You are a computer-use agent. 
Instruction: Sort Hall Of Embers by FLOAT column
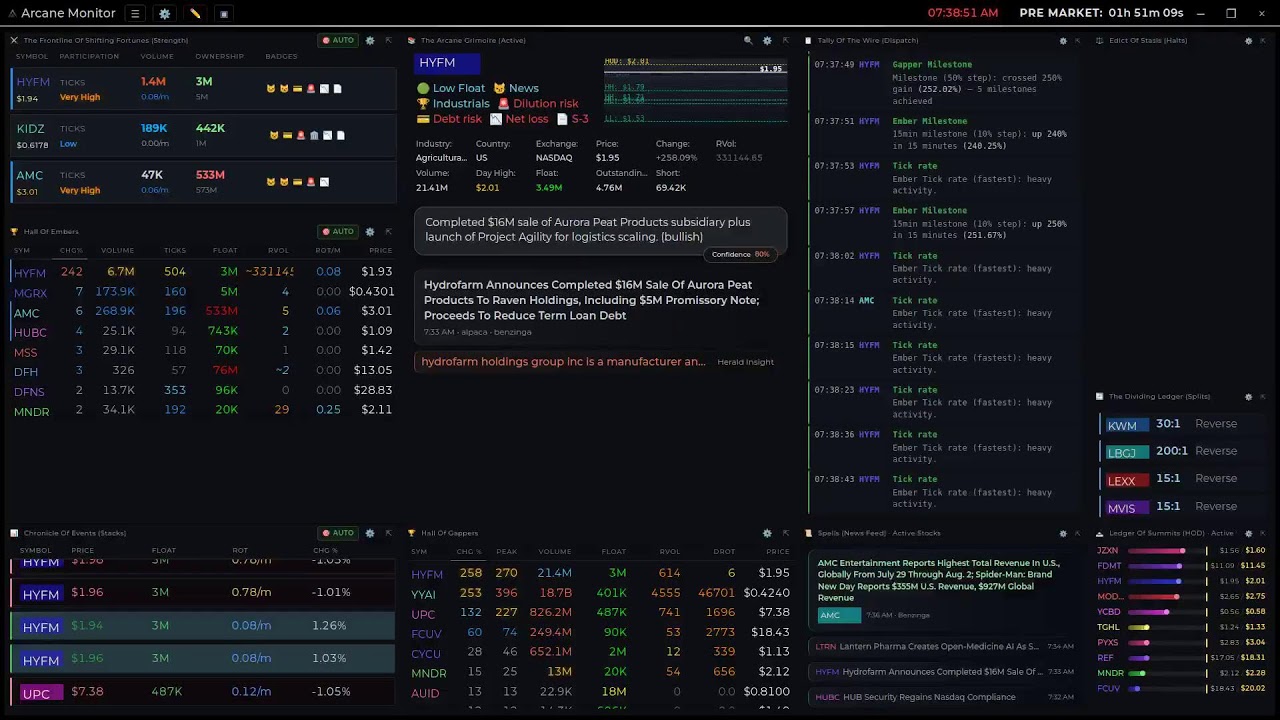[x=225, y=250]
